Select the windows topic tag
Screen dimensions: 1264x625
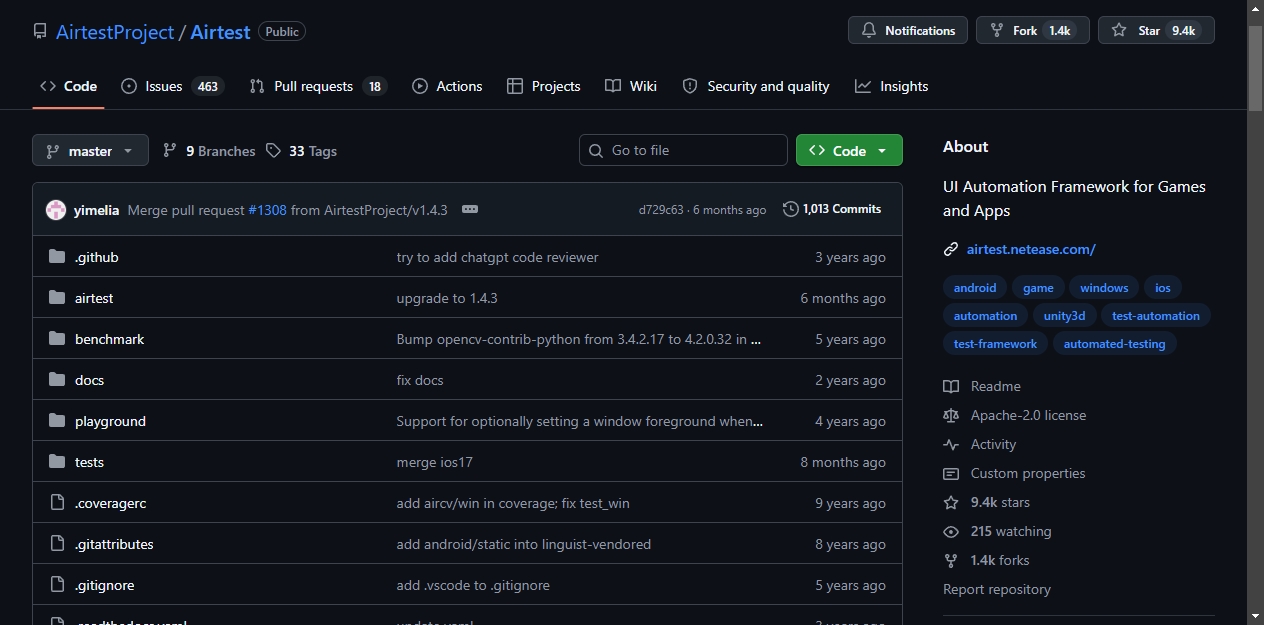click(x=1104, y=288)
